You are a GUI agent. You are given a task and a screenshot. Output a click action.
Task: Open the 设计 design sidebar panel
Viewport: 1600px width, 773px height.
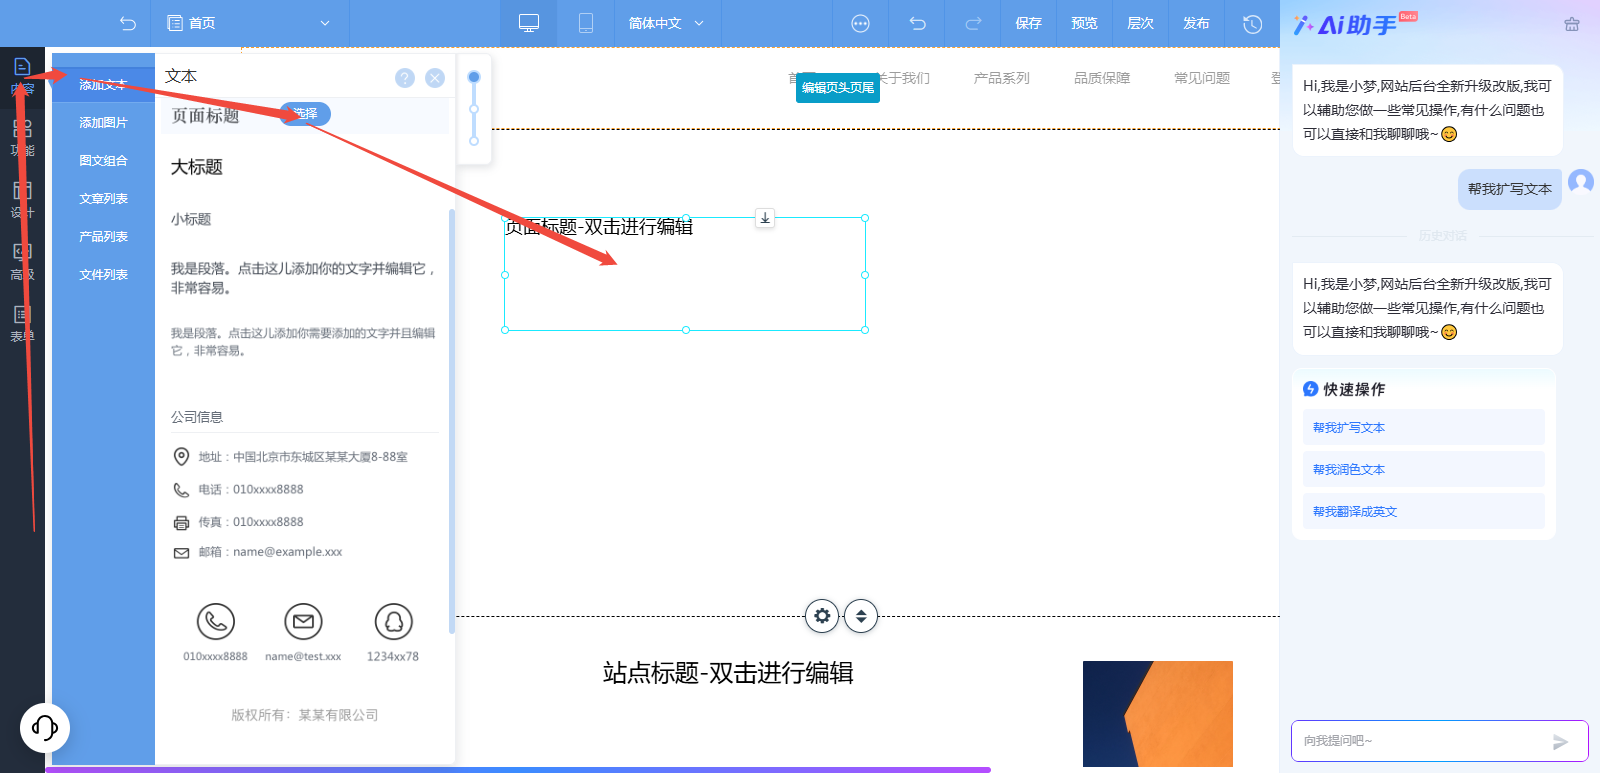[x=22, y=200]
